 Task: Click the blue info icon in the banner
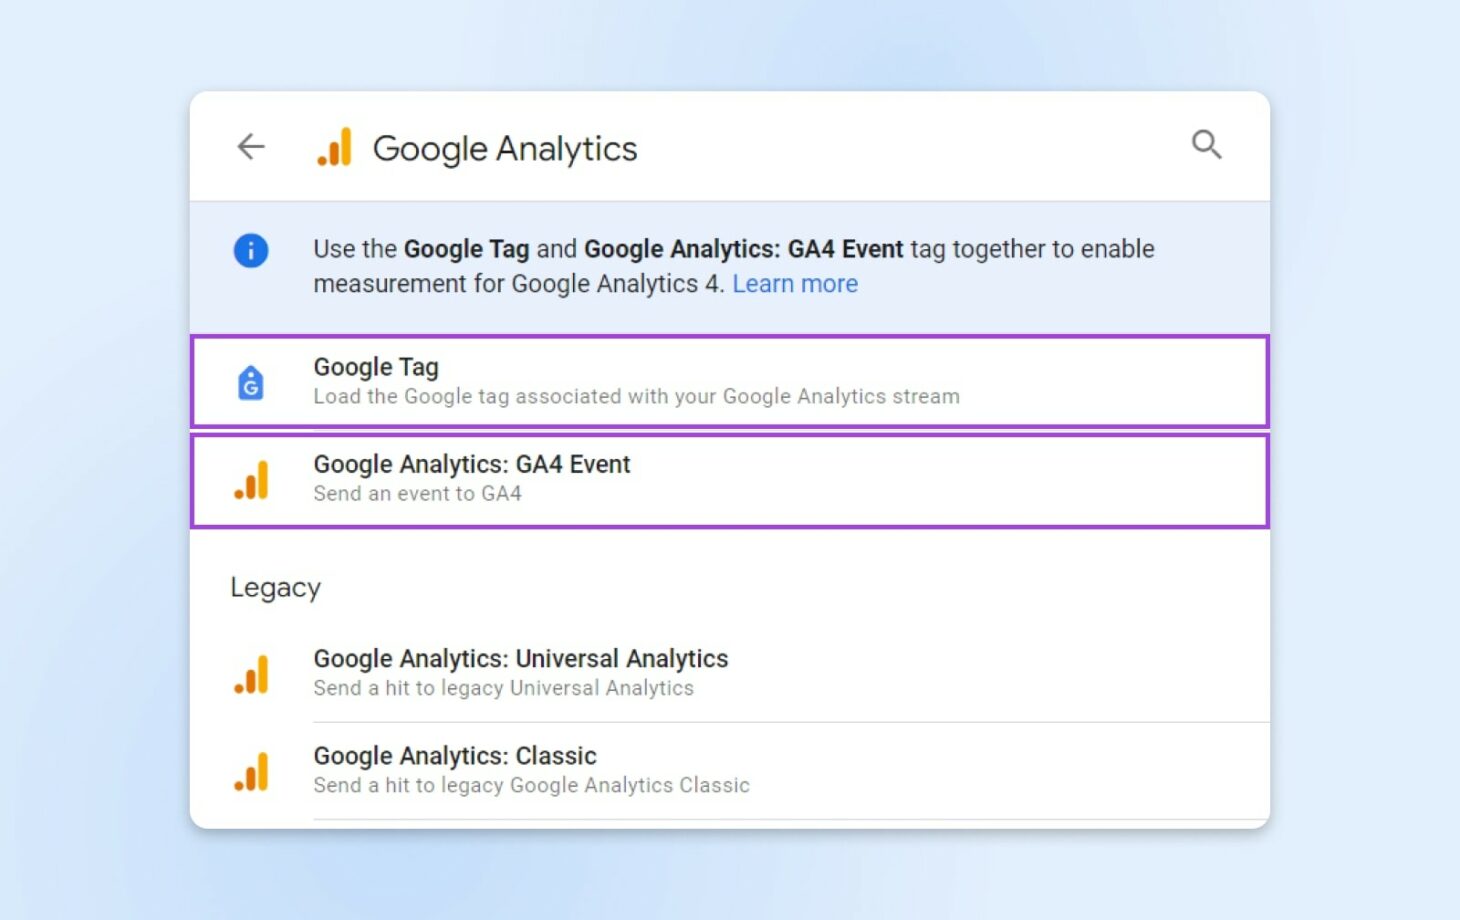click(x=250, y=251)
